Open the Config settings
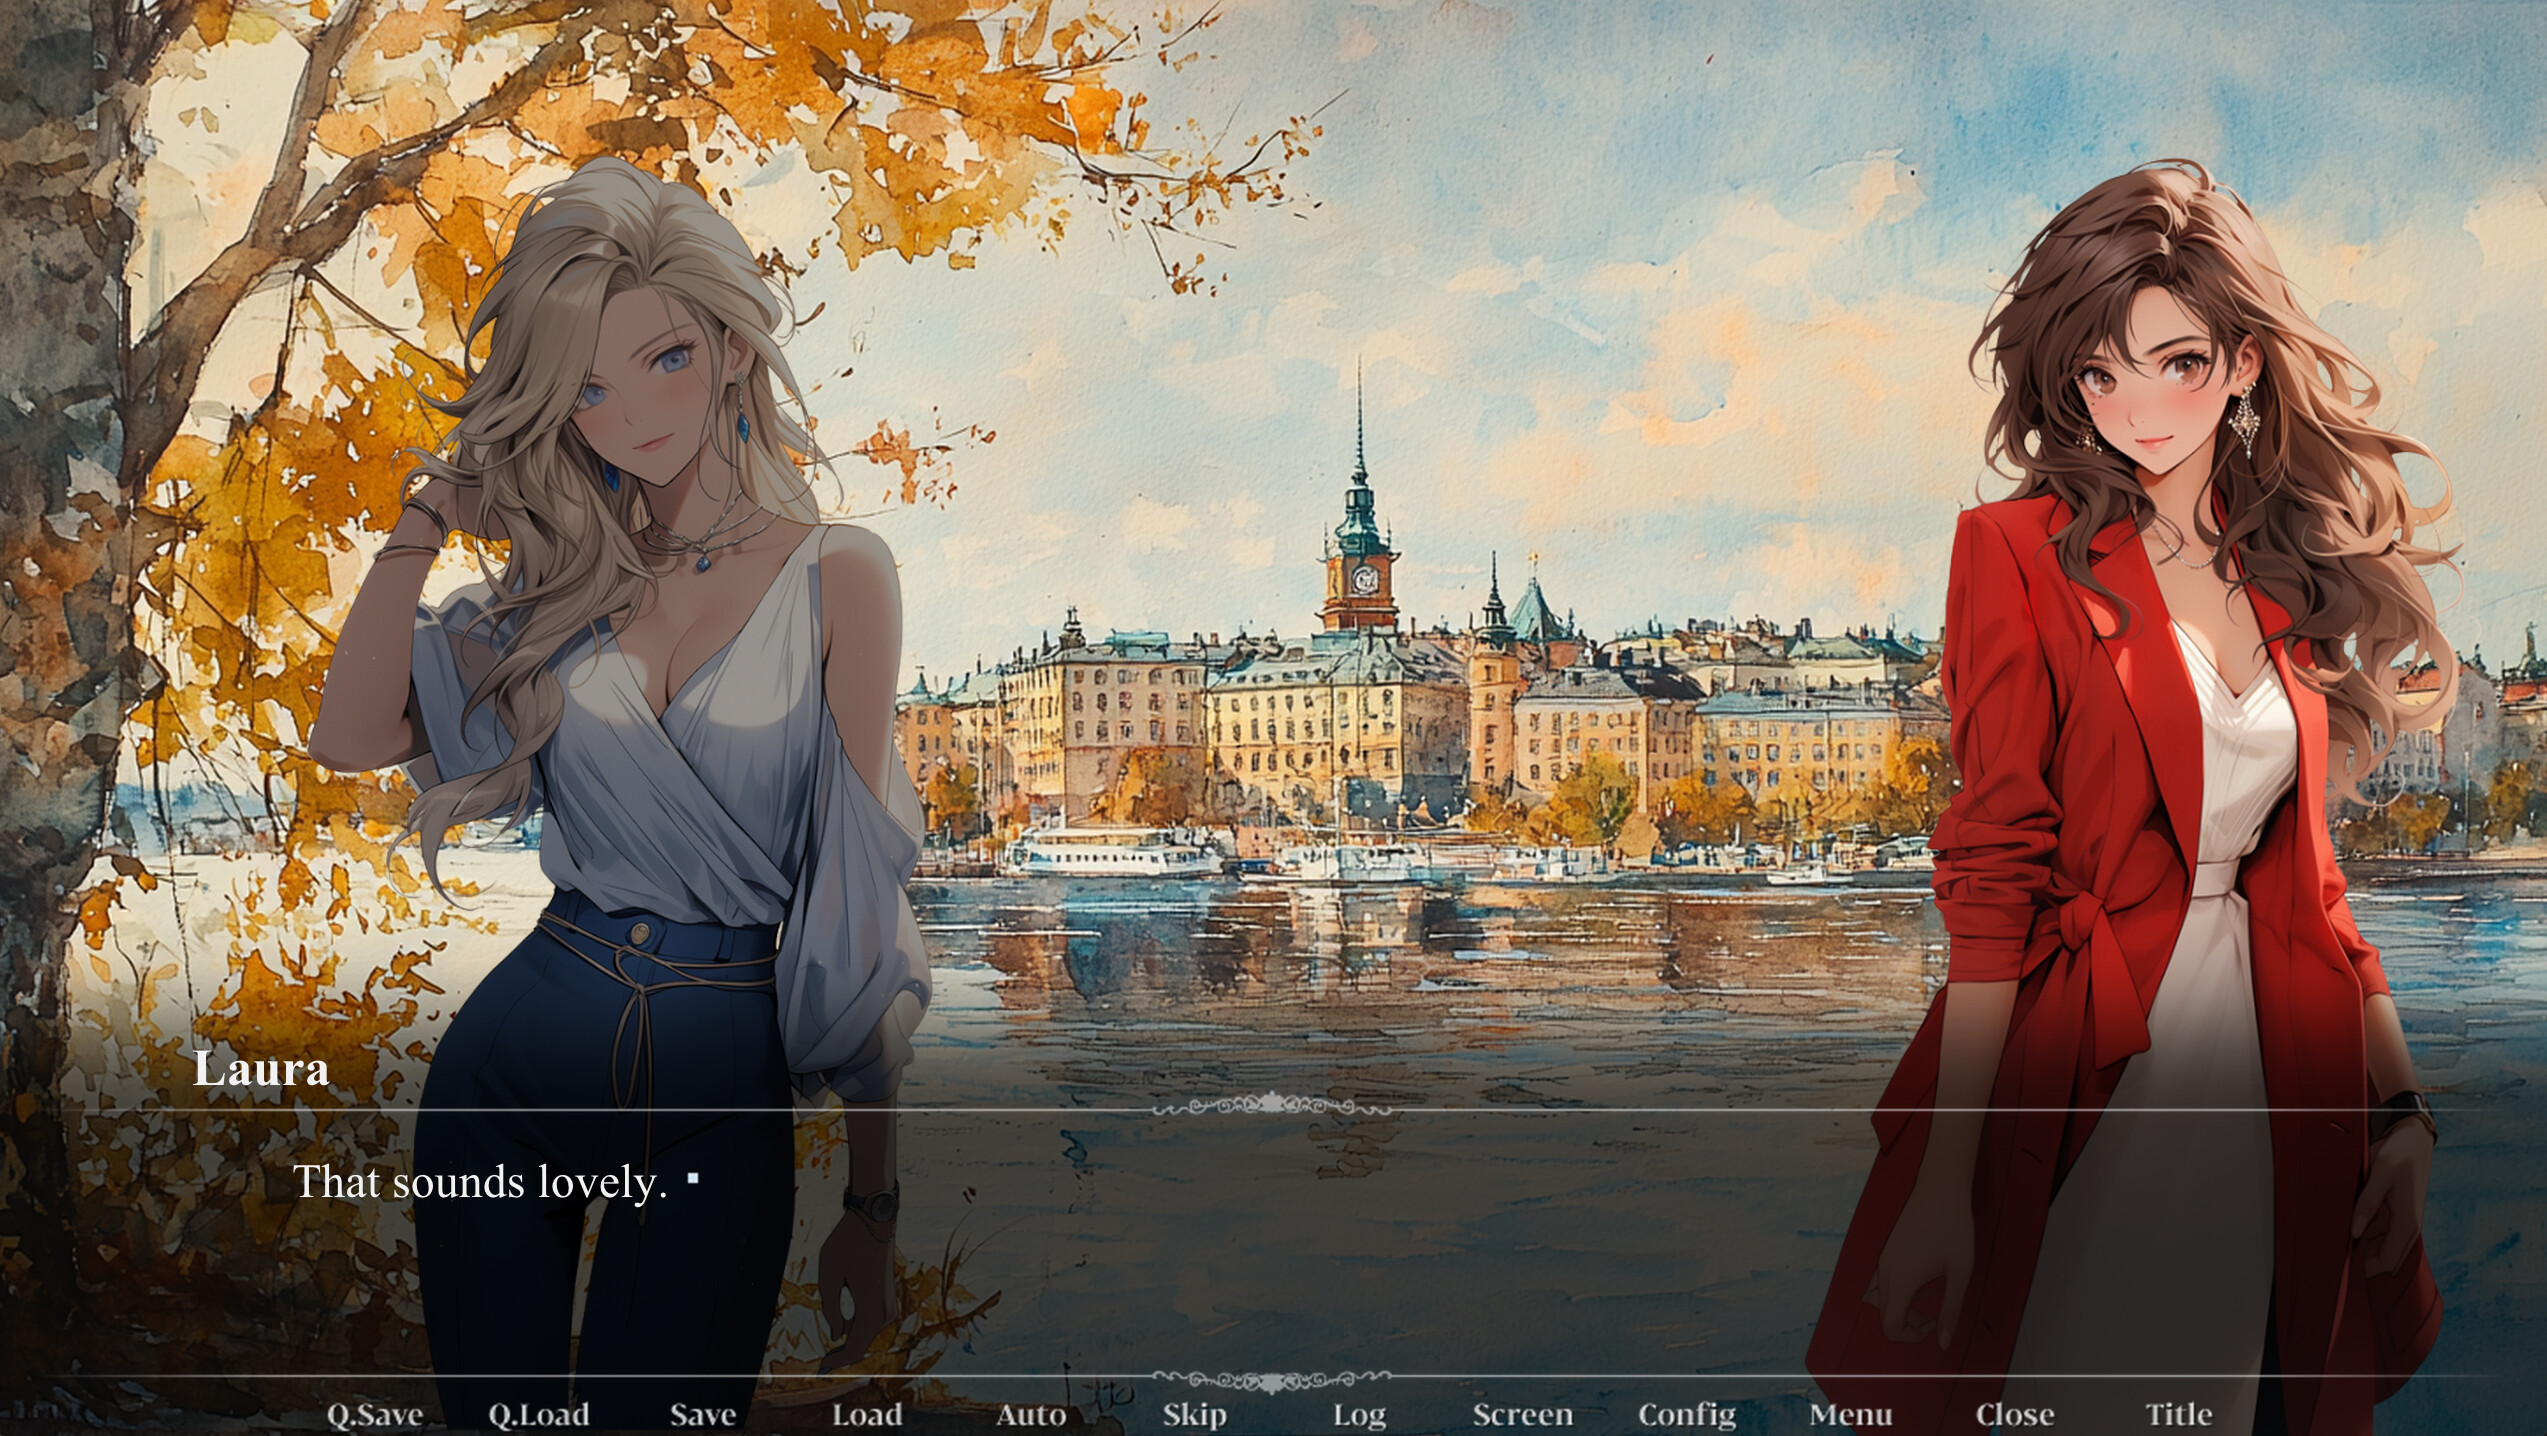 pos(1690,1414)
